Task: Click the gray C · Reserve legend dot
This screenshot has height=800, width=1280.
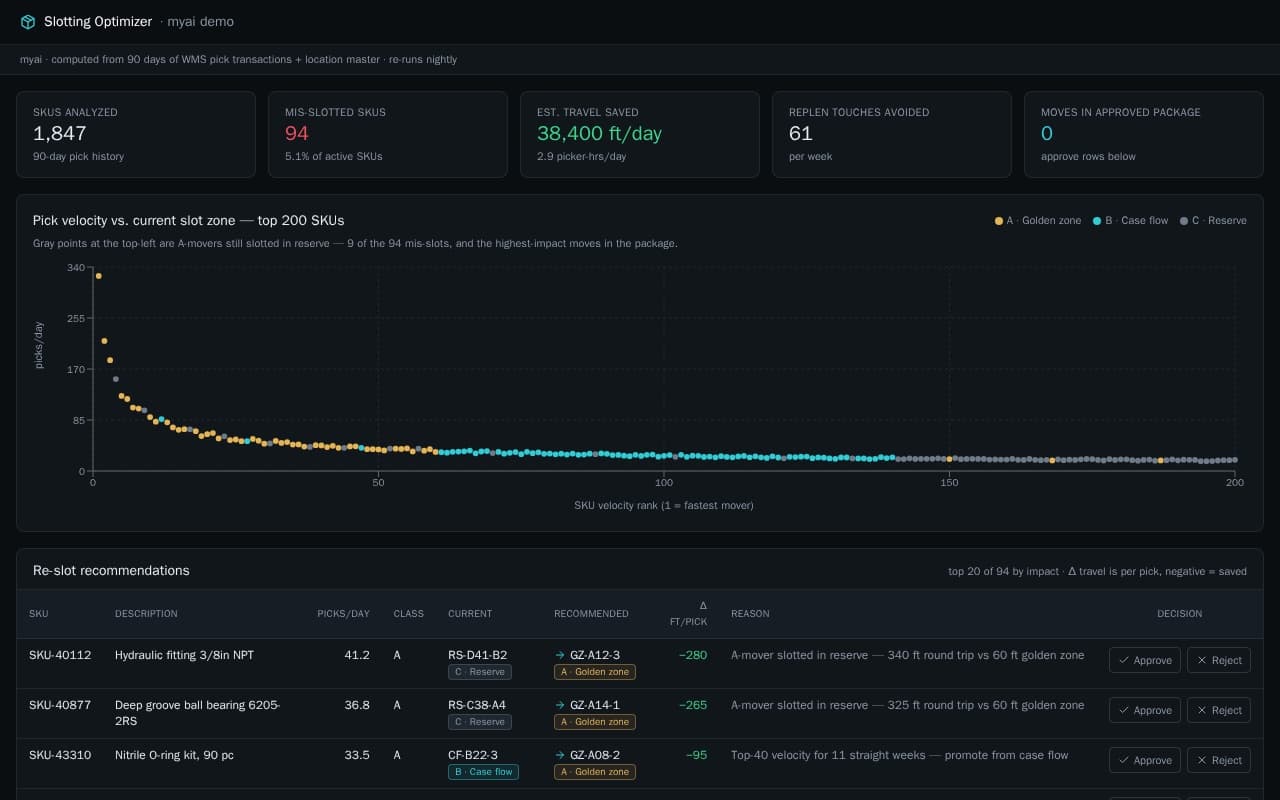Action: point(1184,221)
